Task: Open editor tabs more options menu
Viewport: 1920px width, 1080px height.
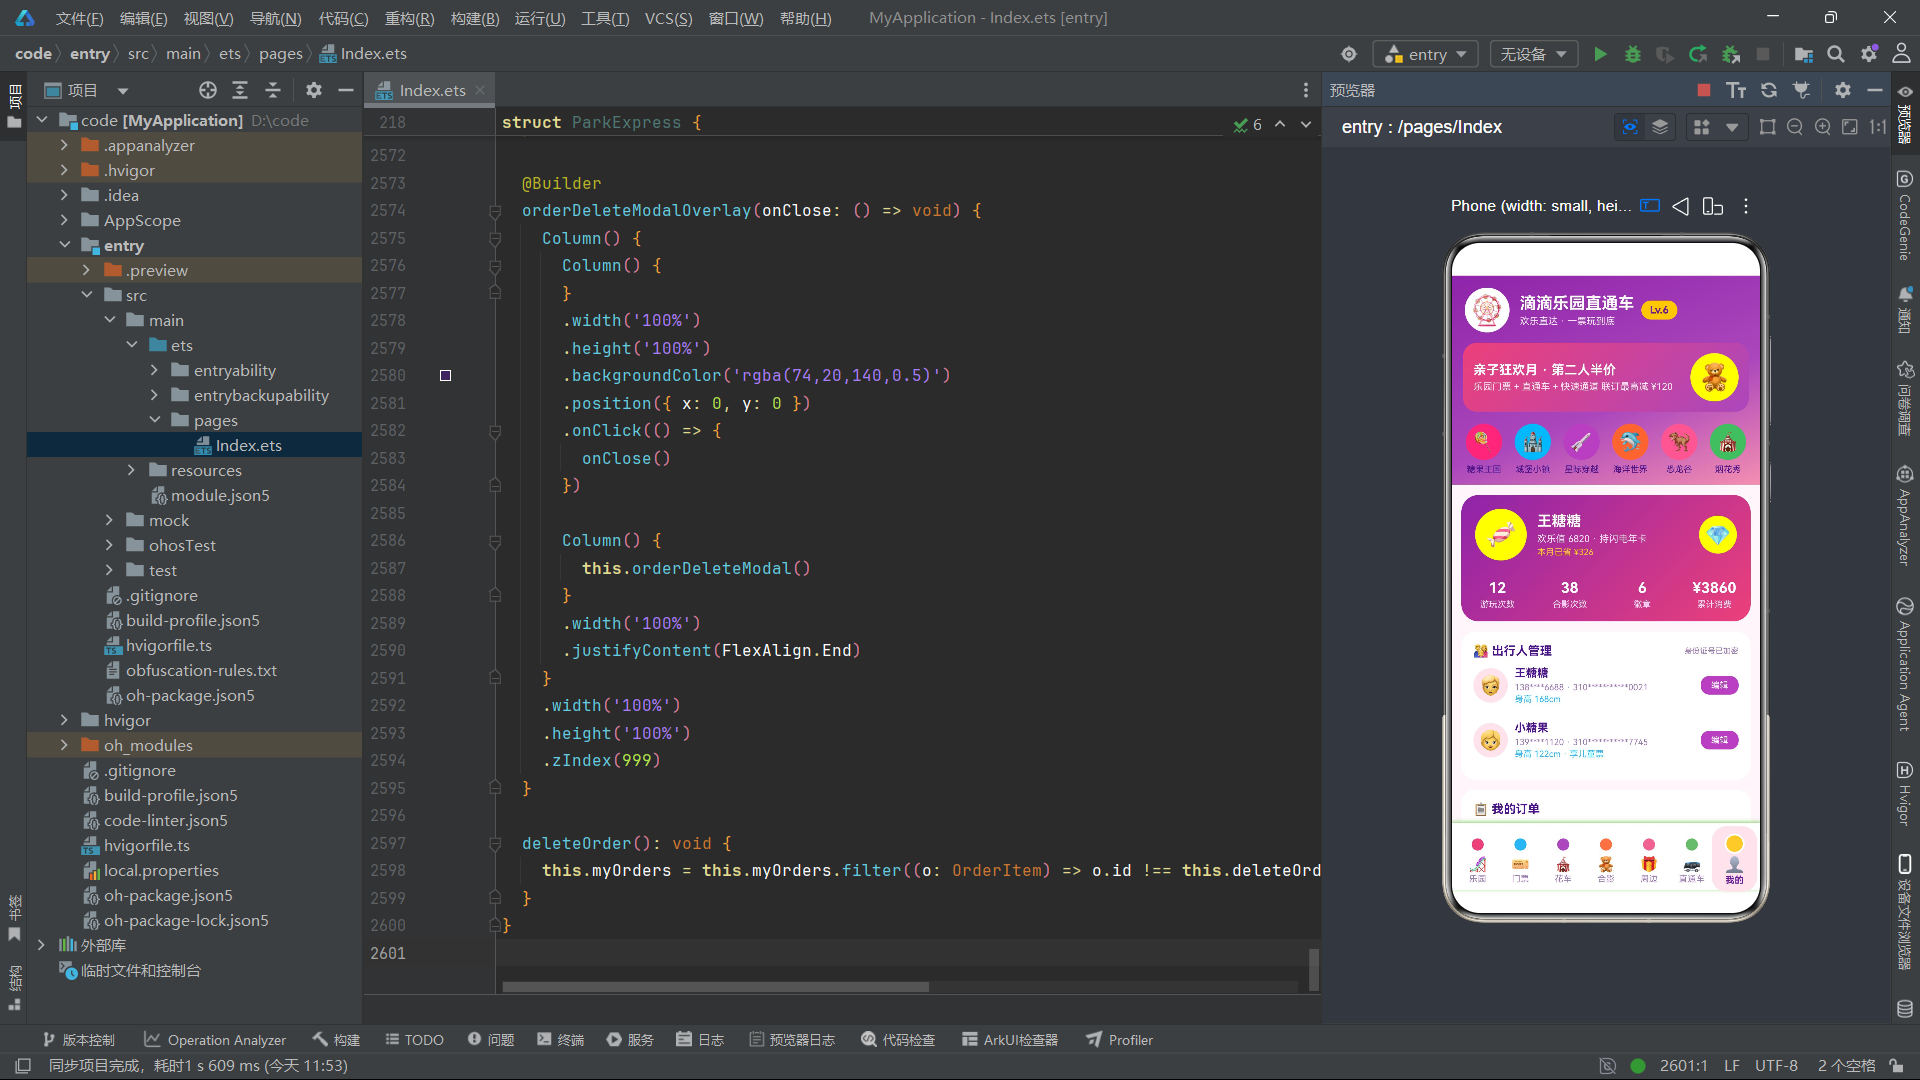Action: click(x=1306, y=90)
